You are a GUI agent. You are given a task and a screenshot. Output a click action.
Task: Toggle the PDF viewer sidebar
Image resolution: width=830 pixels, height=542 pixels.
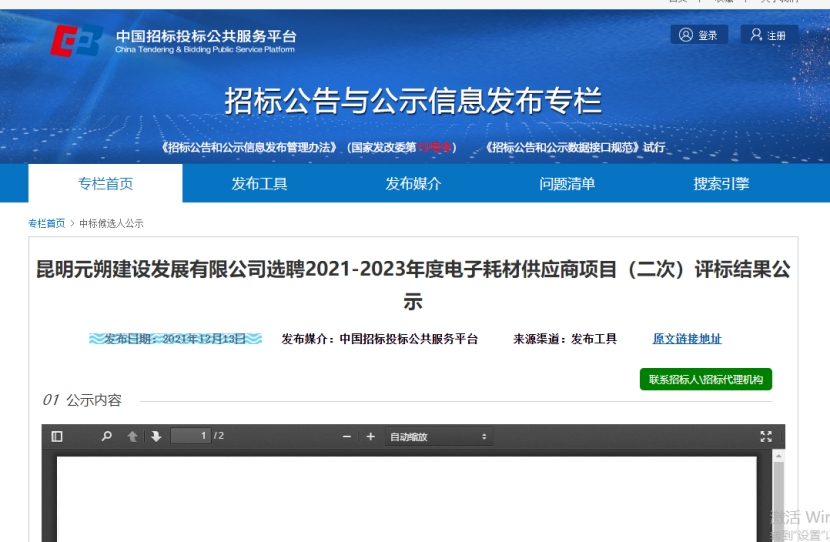tap(57, 436)
